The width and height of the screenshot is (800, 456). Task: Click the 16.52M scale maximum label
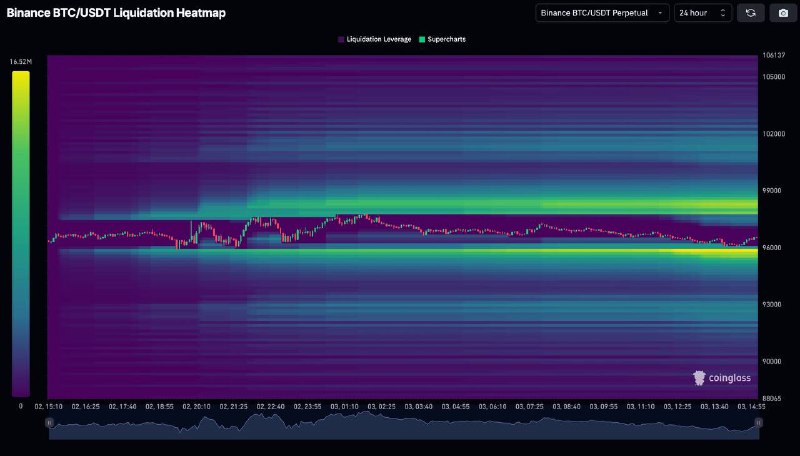tap(20, 62)
